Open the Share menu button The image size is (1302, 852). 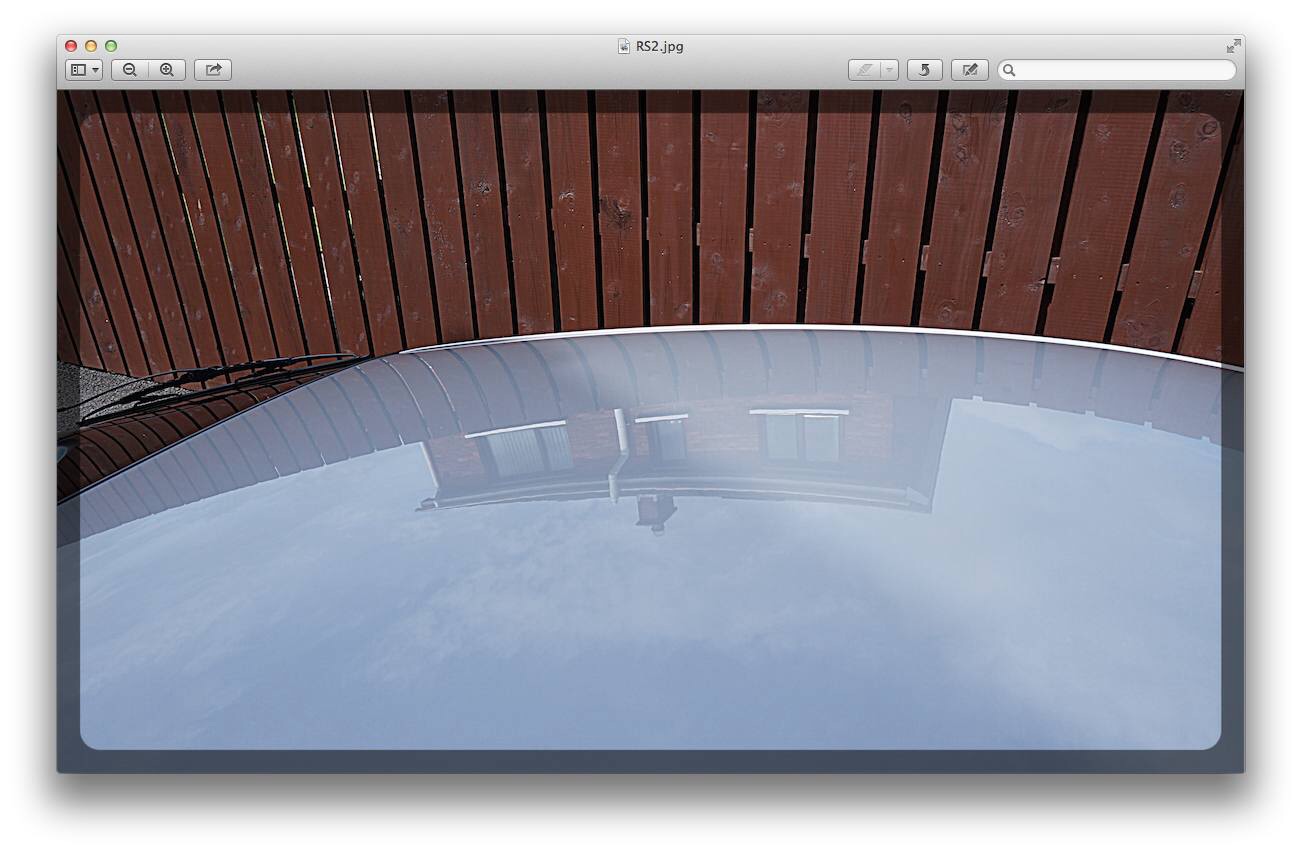point(213,70)
